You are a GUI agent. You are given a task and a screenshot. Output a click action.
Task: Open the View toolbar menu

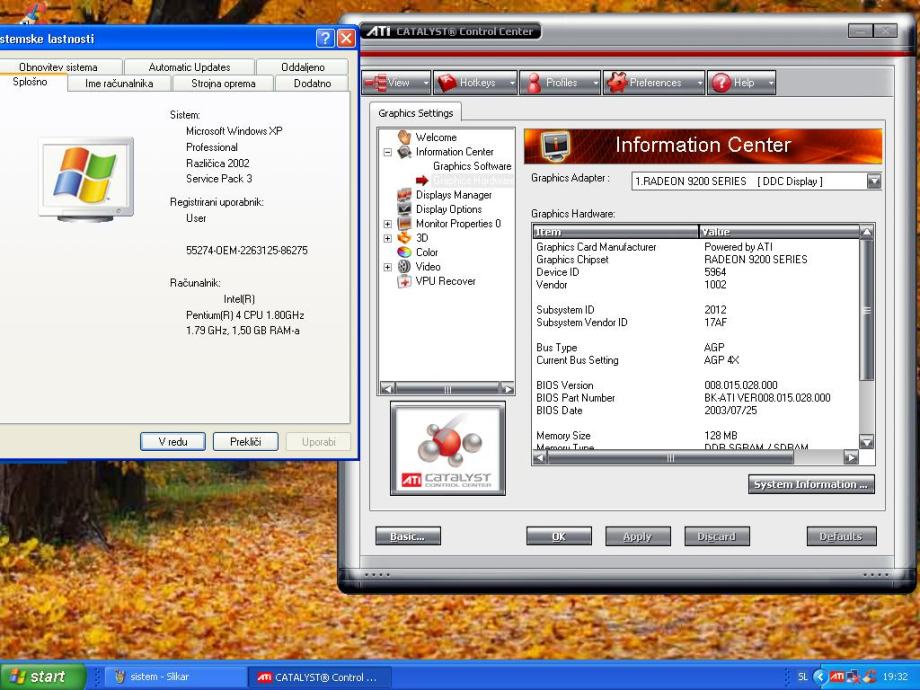point(396,83)
